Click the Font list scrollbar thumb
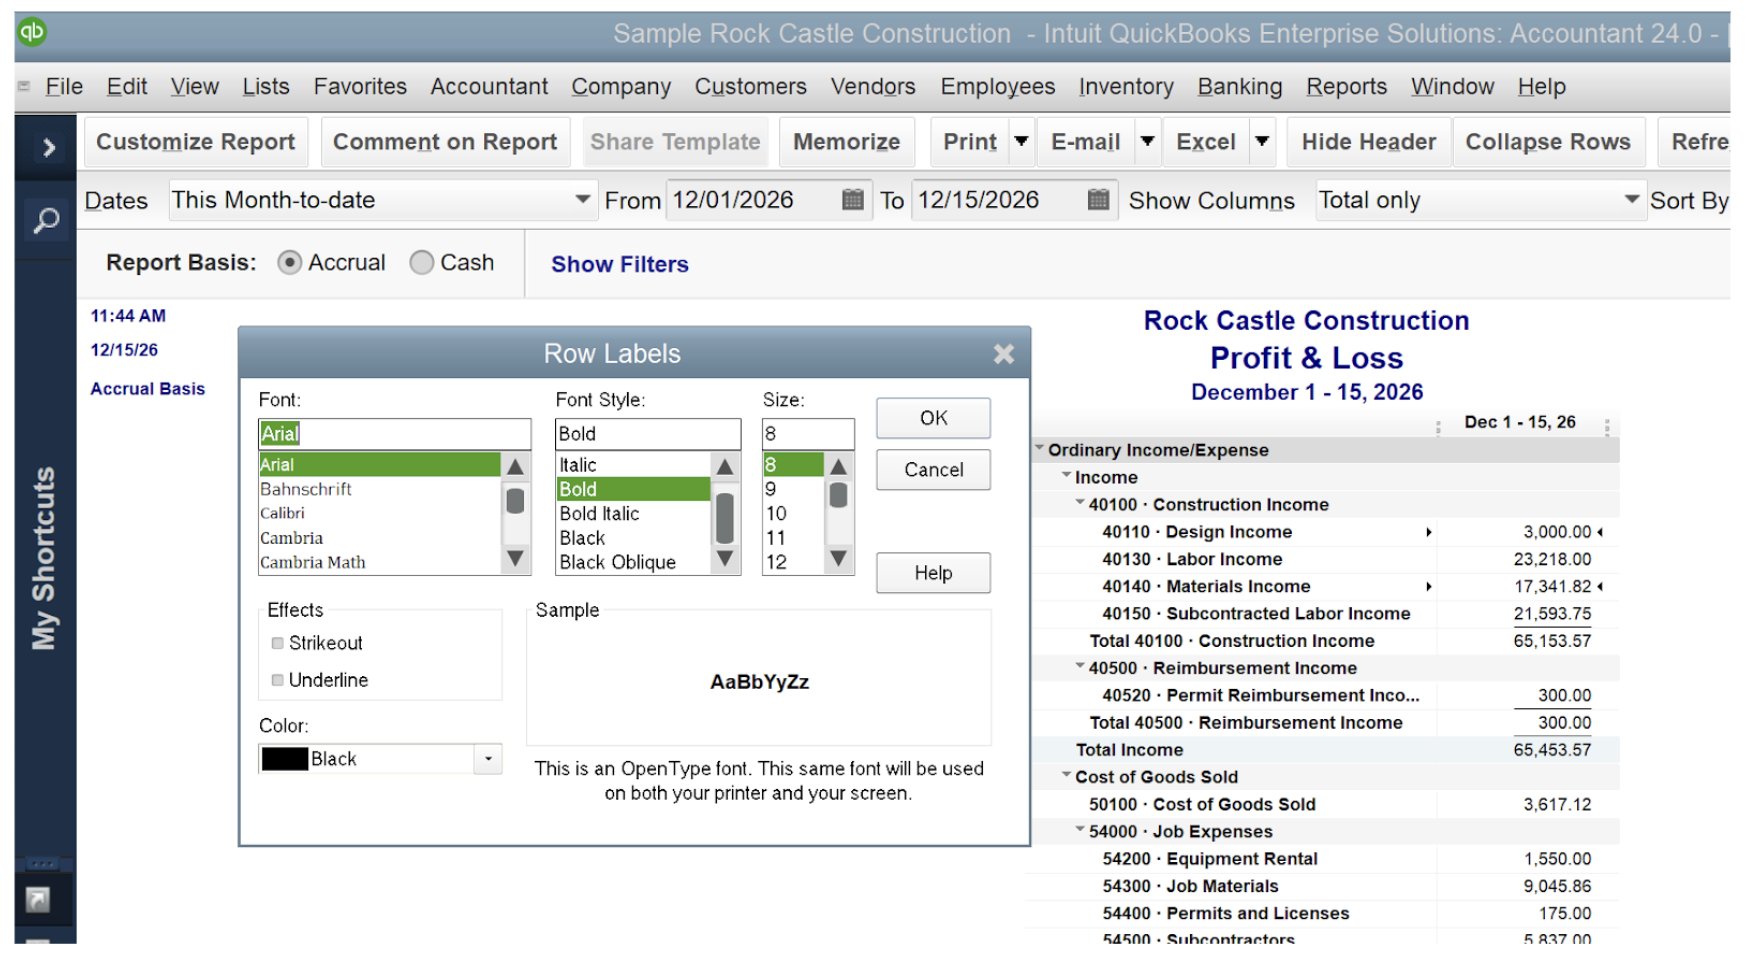Viewport: 1746px width, 972px height. 515,501
